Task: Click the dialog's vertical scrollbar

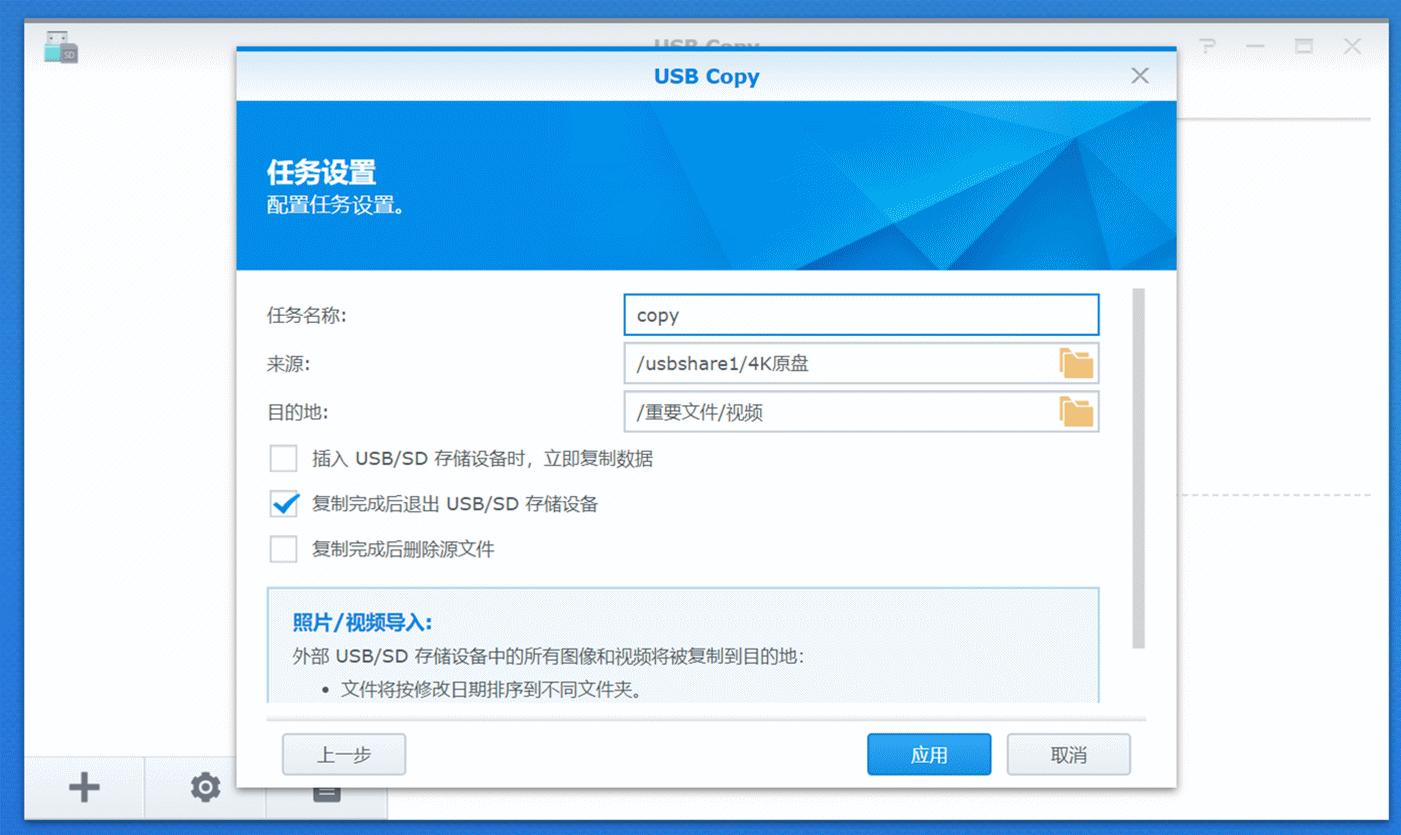Action: click(1138, 468)
